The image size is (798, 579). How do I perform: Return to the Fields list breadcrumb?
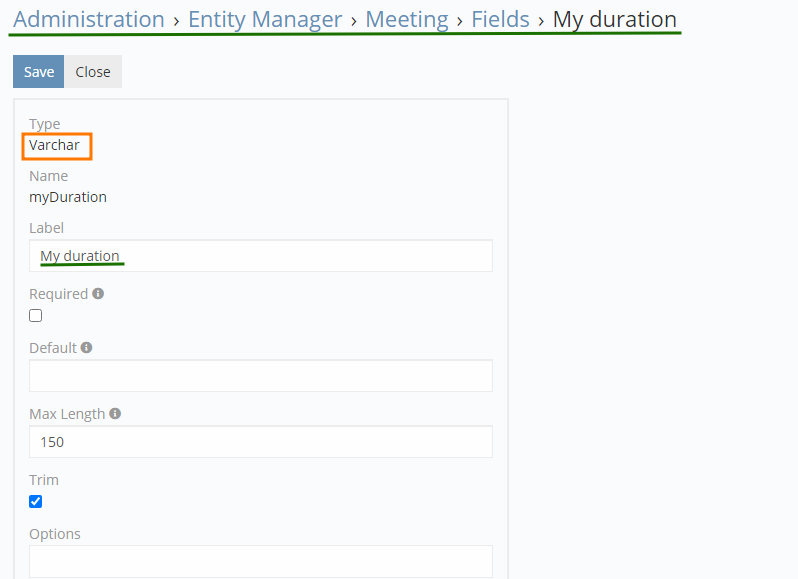[500, 19]
